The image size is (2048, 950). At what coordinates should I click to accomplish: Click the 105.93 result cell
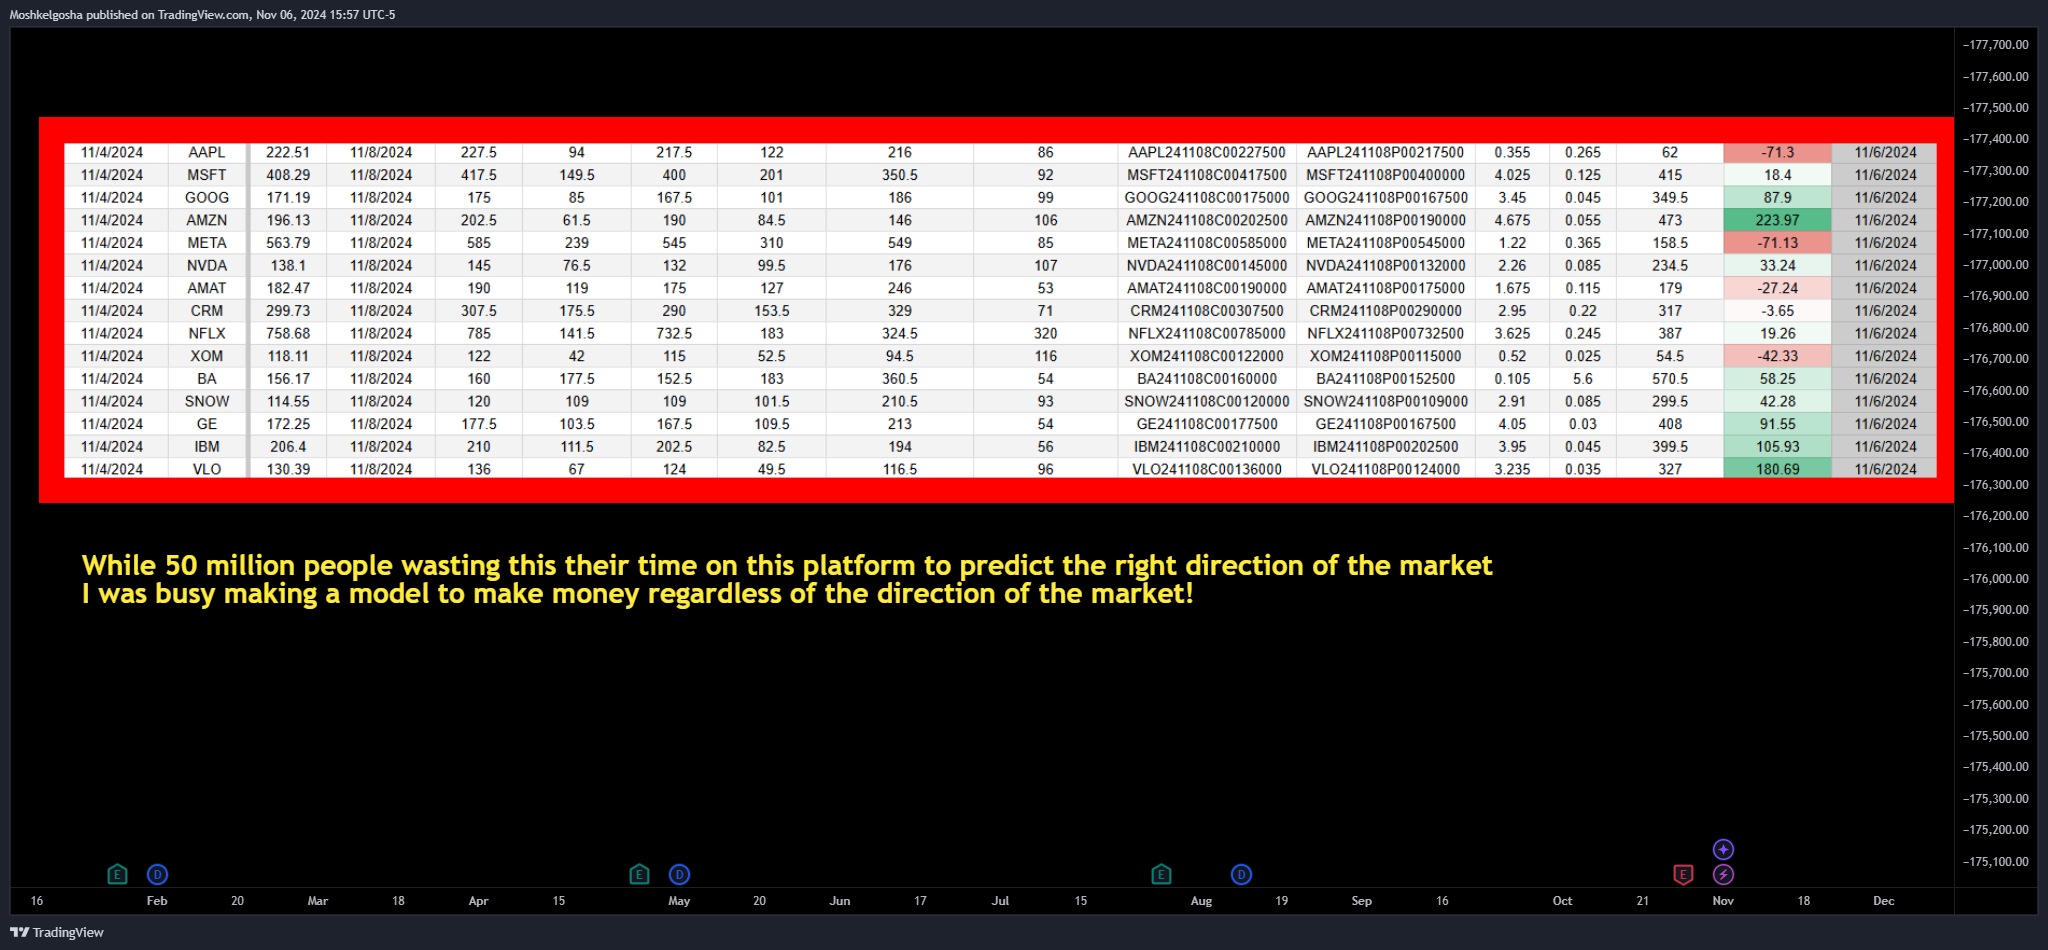(1778, 447)
